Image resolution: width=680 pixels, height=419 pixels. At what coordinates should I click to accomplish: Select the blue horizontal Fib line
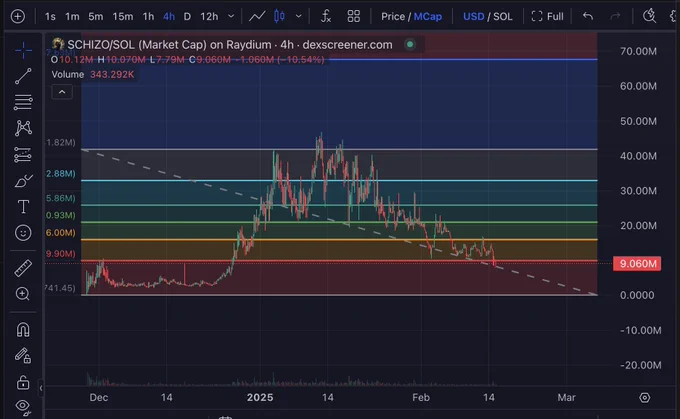[x=462, y=59]
